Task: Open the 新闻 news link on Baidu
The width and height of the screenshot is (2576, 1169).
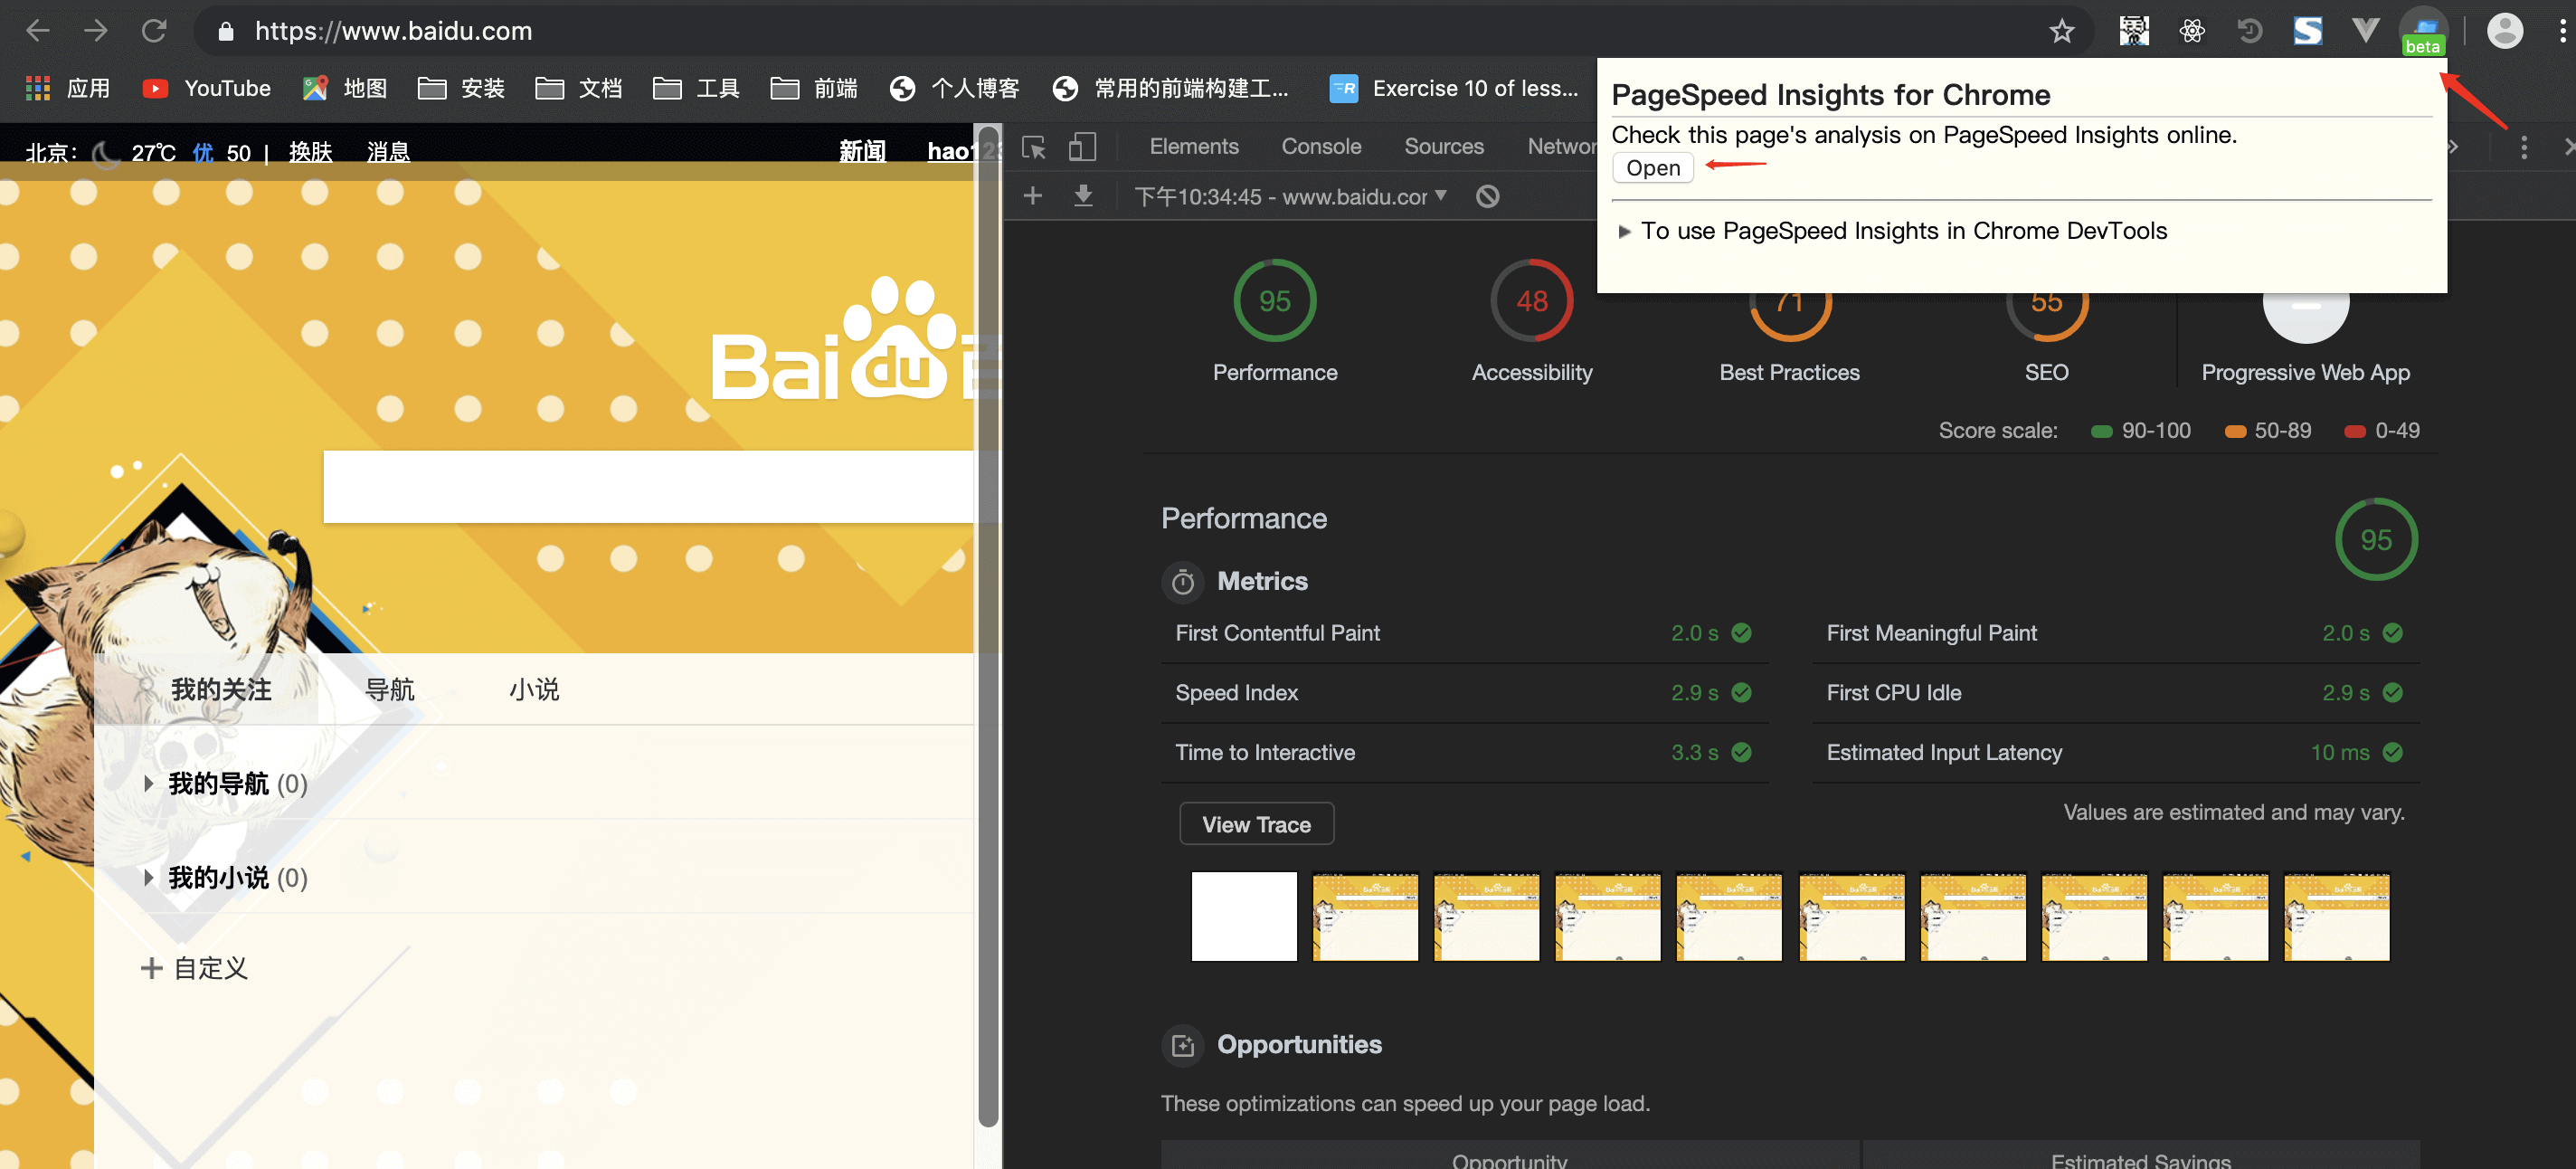Action: tap(862, 151)
